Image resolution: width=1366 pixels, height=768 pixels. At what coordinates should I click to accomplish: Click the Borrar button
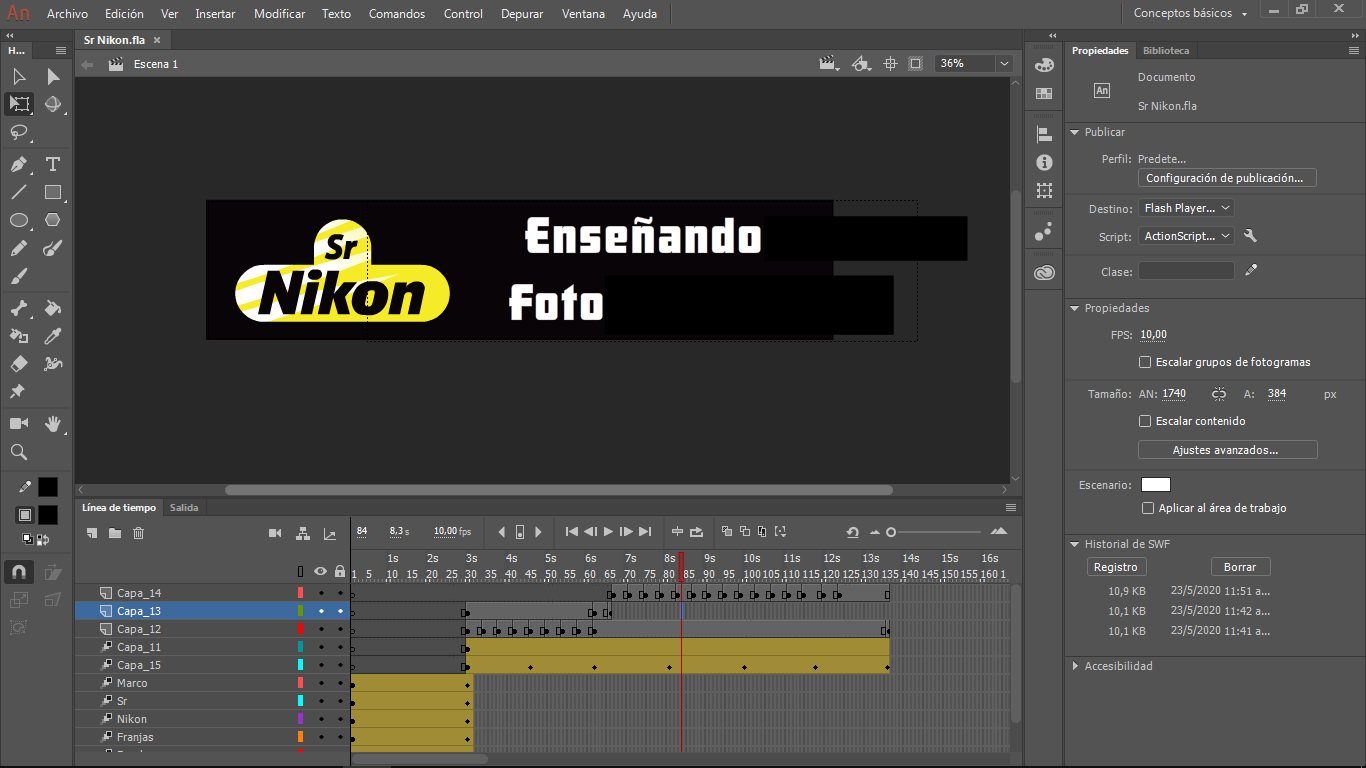tap(1240, 567)
